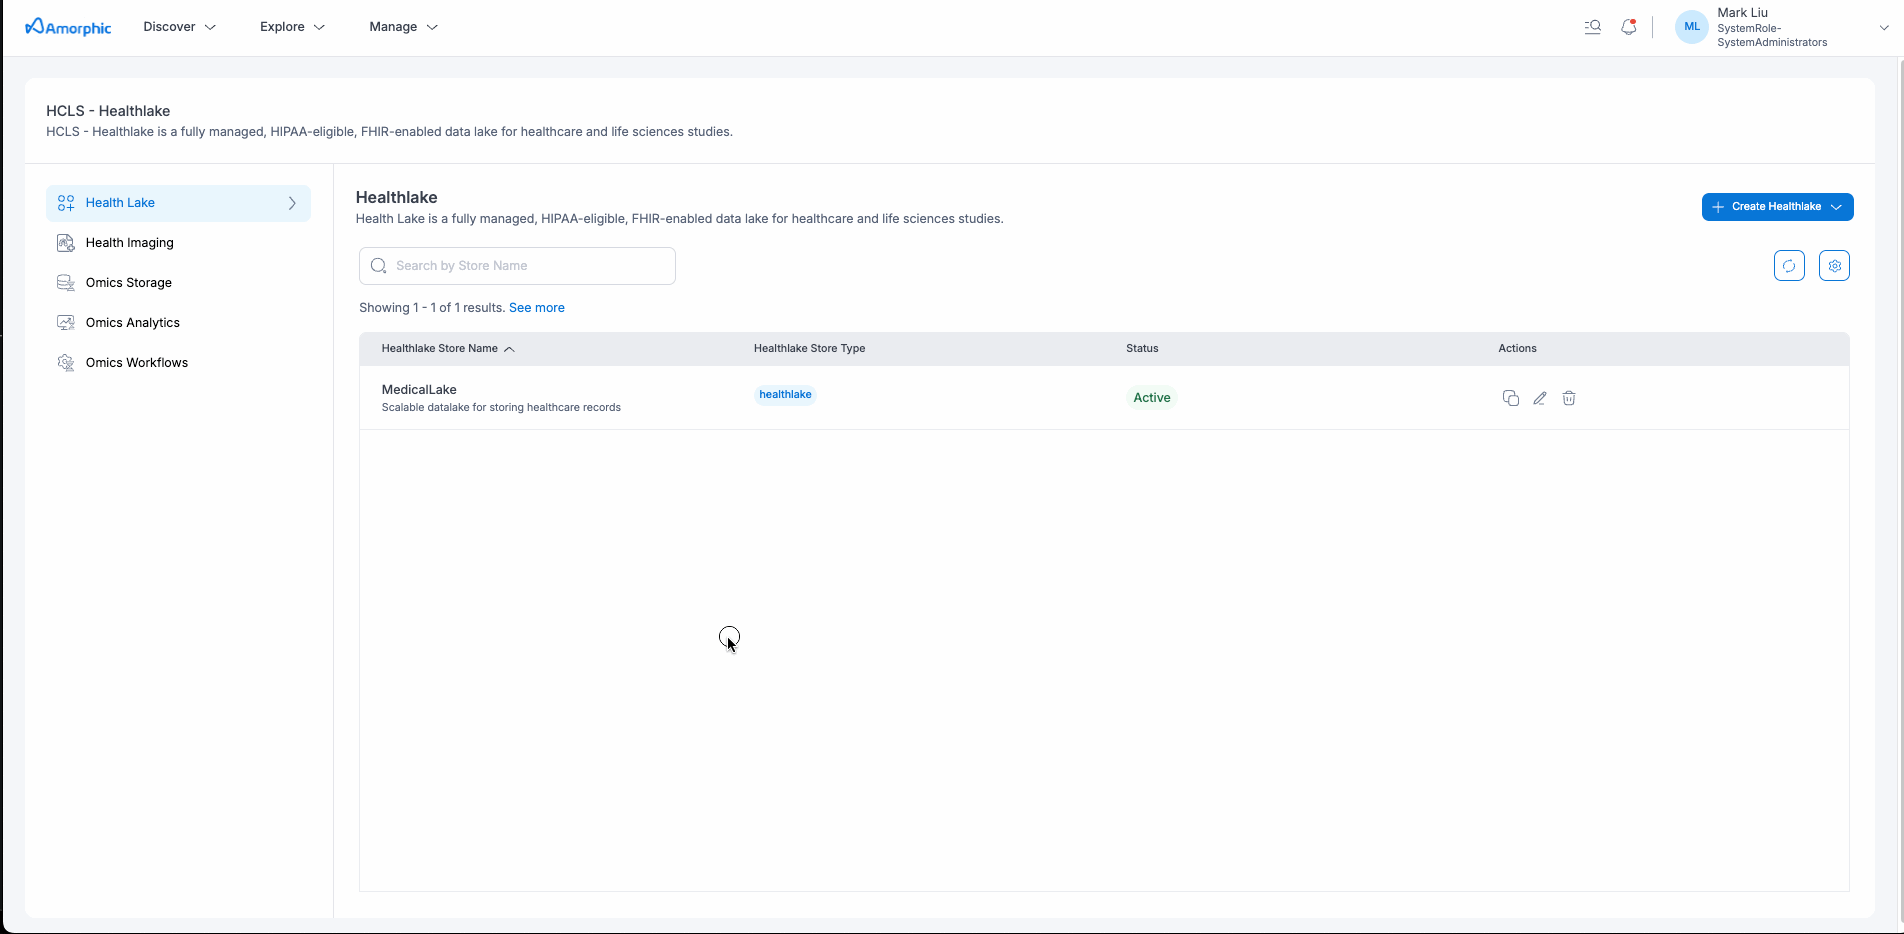Click the Health Imaging sidebar icon
The width and height of the screenshot is (1904, 934).
tap(66, 243)
